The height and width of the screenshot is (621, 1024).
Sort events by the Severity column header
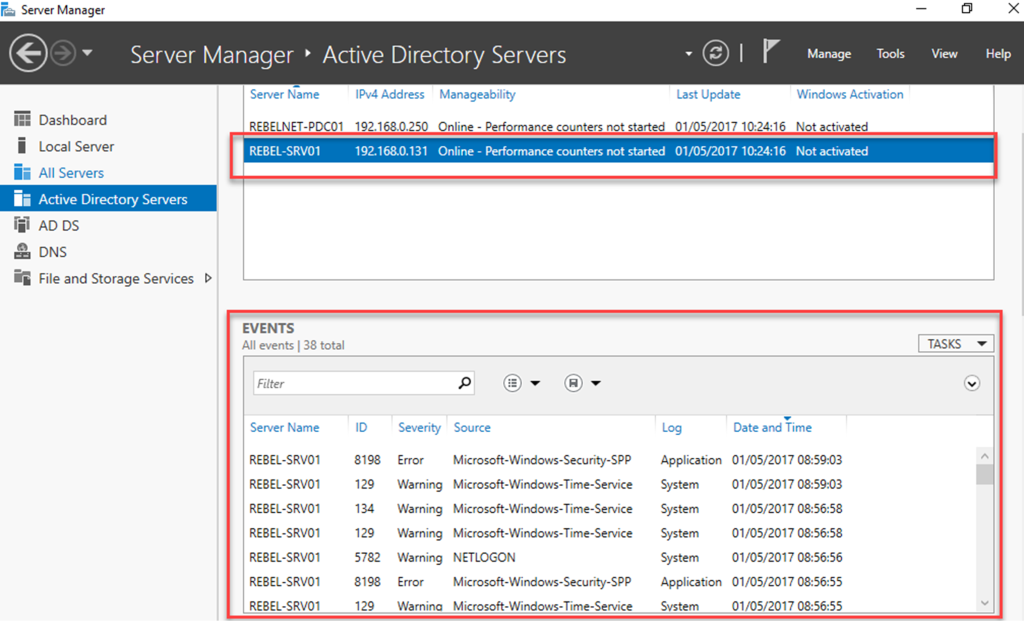coord(419,427)
